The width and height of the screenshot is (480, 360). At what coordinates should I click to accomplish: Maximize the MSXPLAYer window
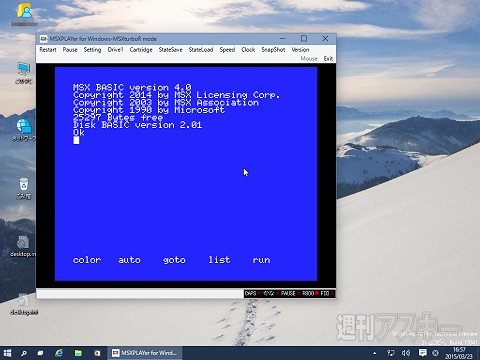pyautogui.click(x=304, y=39)
